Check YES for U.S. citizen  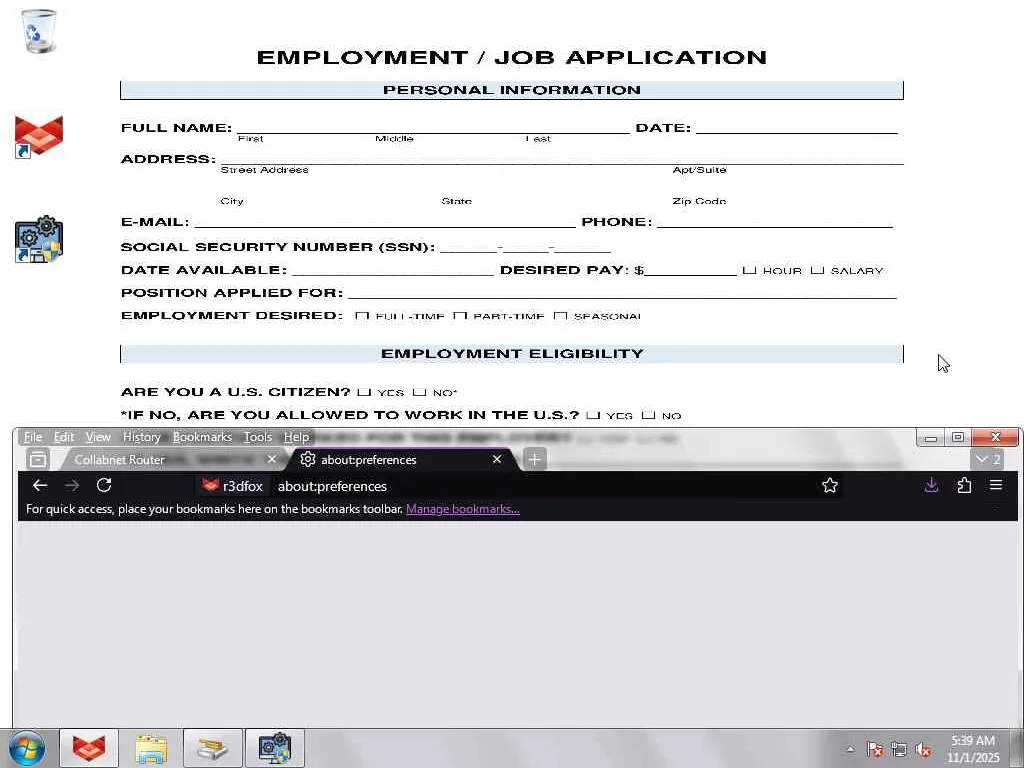point(364,392)
